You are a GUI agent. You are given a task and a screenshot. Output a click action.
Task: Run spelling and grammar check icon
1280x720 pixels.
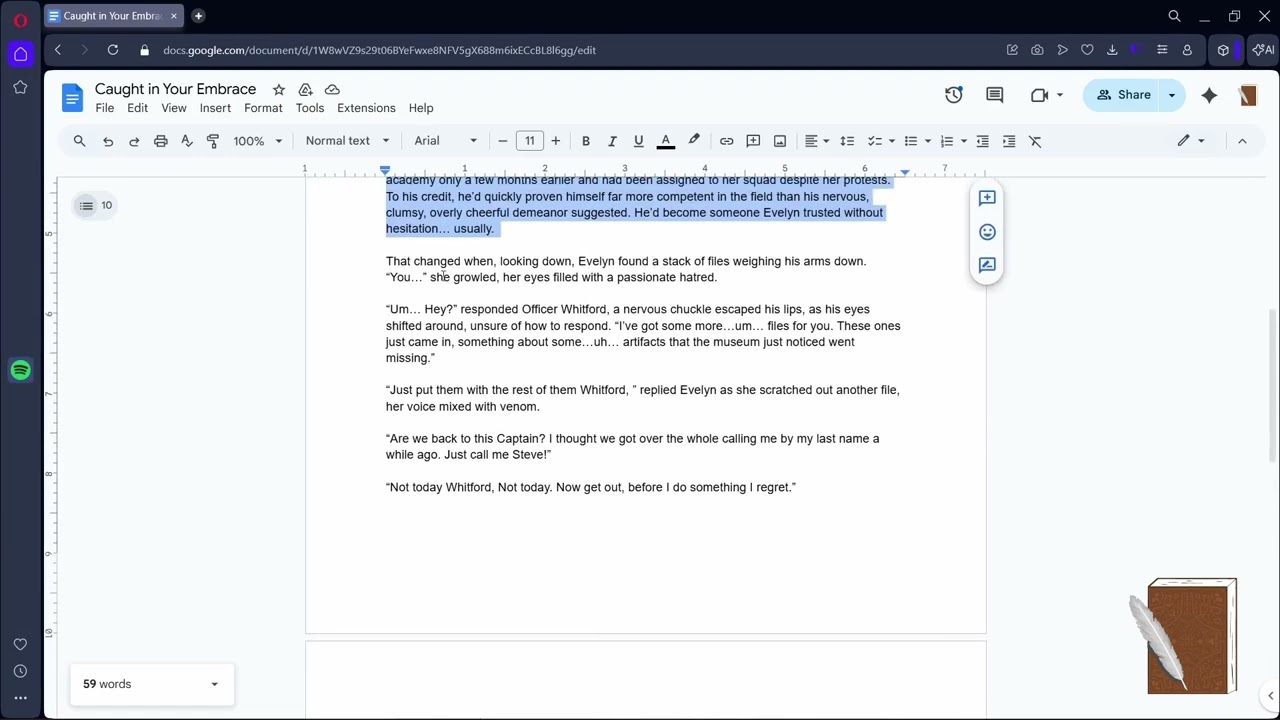186,141
